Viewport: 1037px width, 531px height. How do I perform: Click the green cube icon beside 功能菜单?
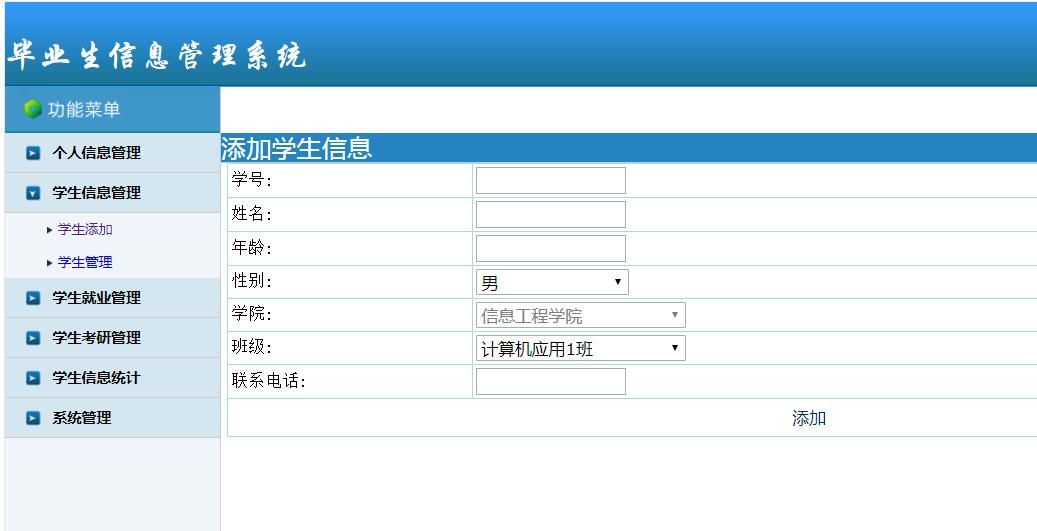click(32, 109)
